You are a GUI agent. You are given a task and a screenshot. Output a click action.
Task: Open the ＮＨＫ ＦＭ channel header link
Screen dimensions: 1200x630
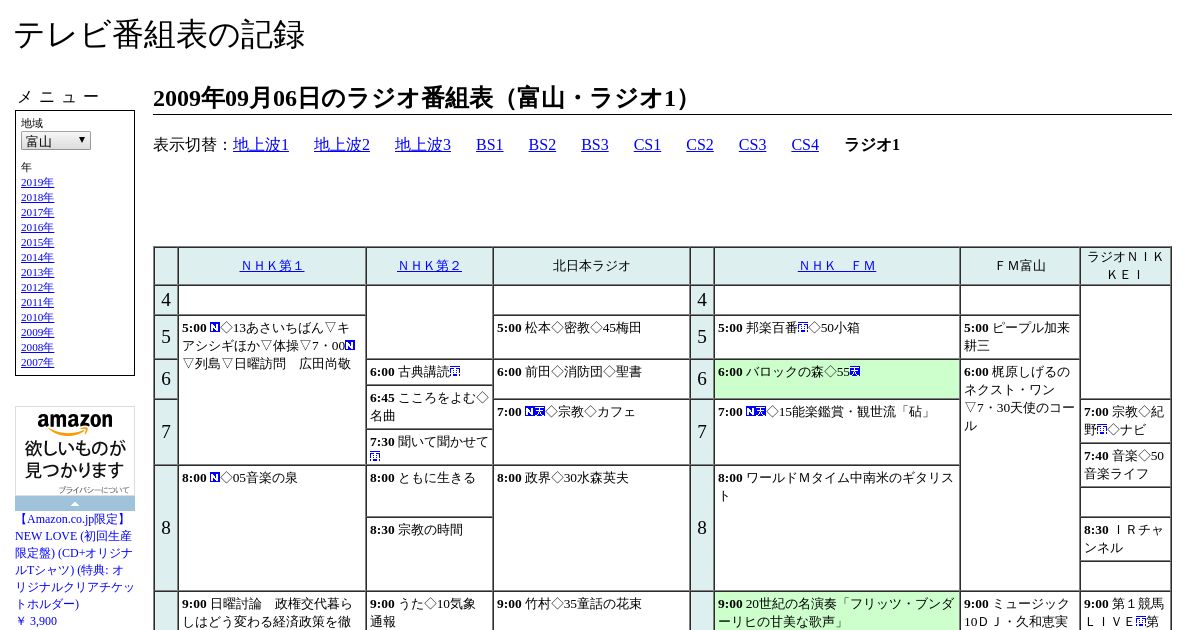point(837,266)
